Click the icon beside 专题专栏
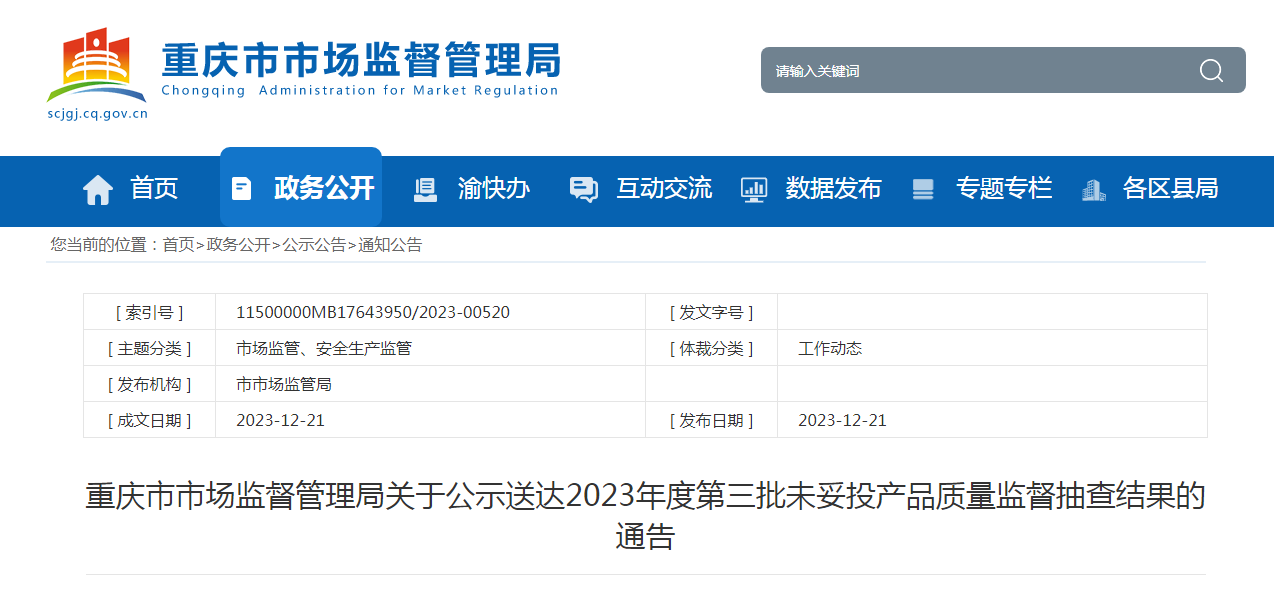Screen dimensions: 1274x589 pyautogui.click(x=923, y=189)
